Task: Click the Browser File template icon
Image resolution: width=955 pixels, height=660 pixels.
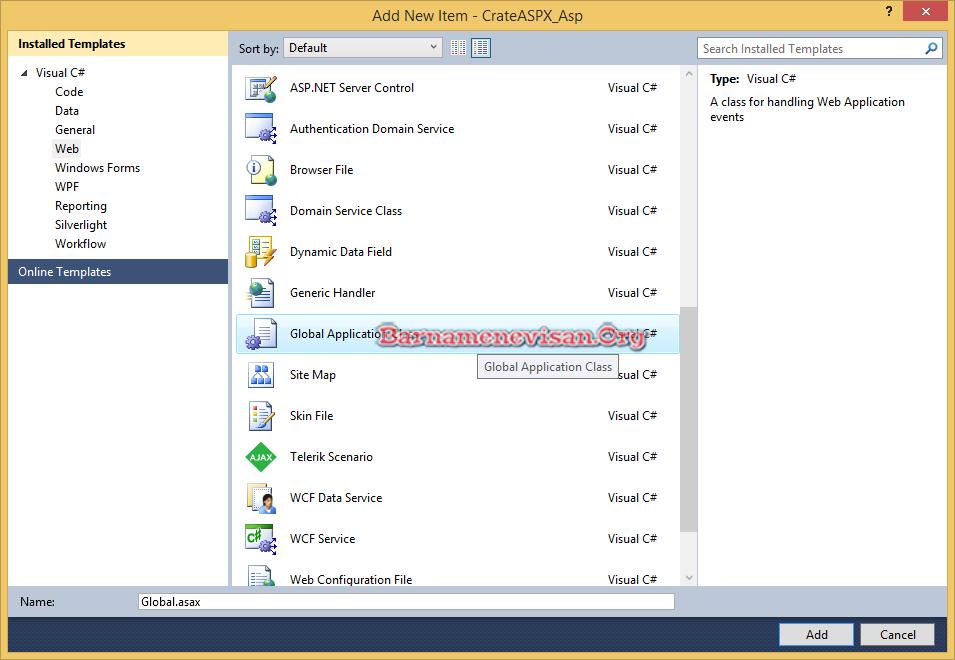Action: click(260, 170)
